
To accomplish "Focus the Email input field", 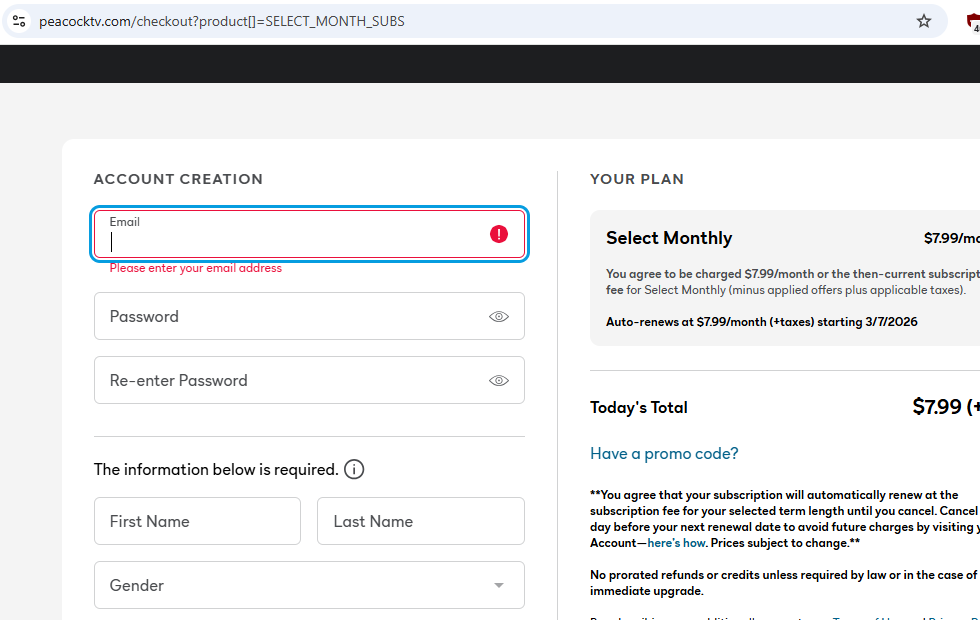I will pos(309,234).
